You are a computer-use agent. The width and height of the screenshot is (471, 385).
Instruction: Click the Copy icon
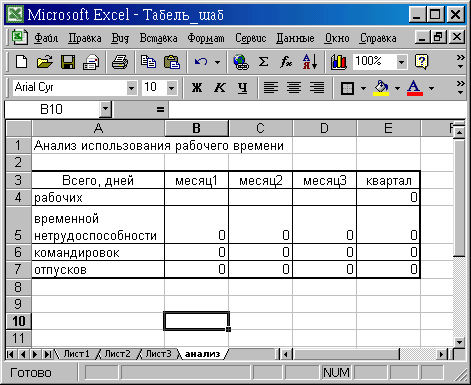pos(148,62)
